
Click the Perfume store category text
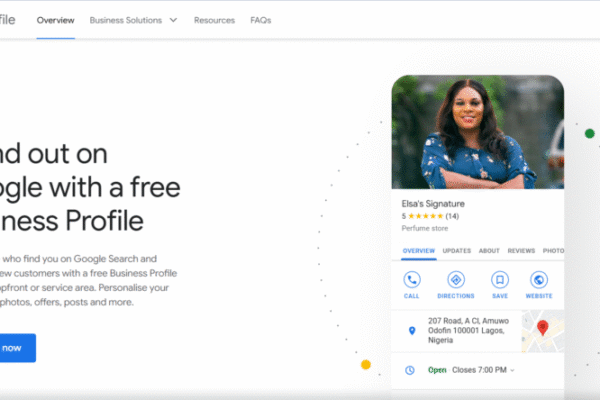tap(424, 229)
